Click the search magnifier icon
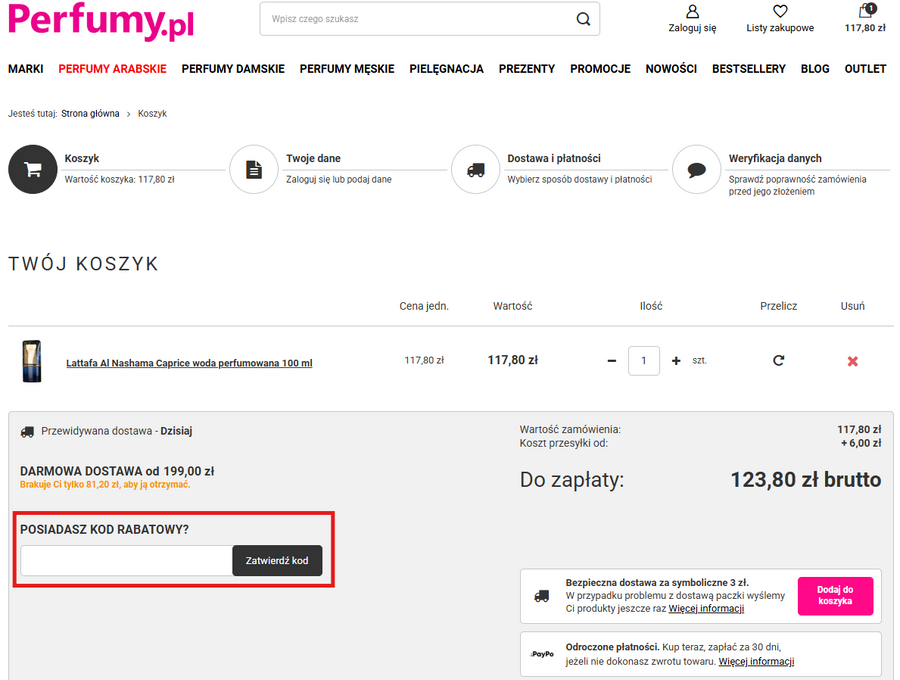This screenshot has width=900, height=680. click(583, 19)
